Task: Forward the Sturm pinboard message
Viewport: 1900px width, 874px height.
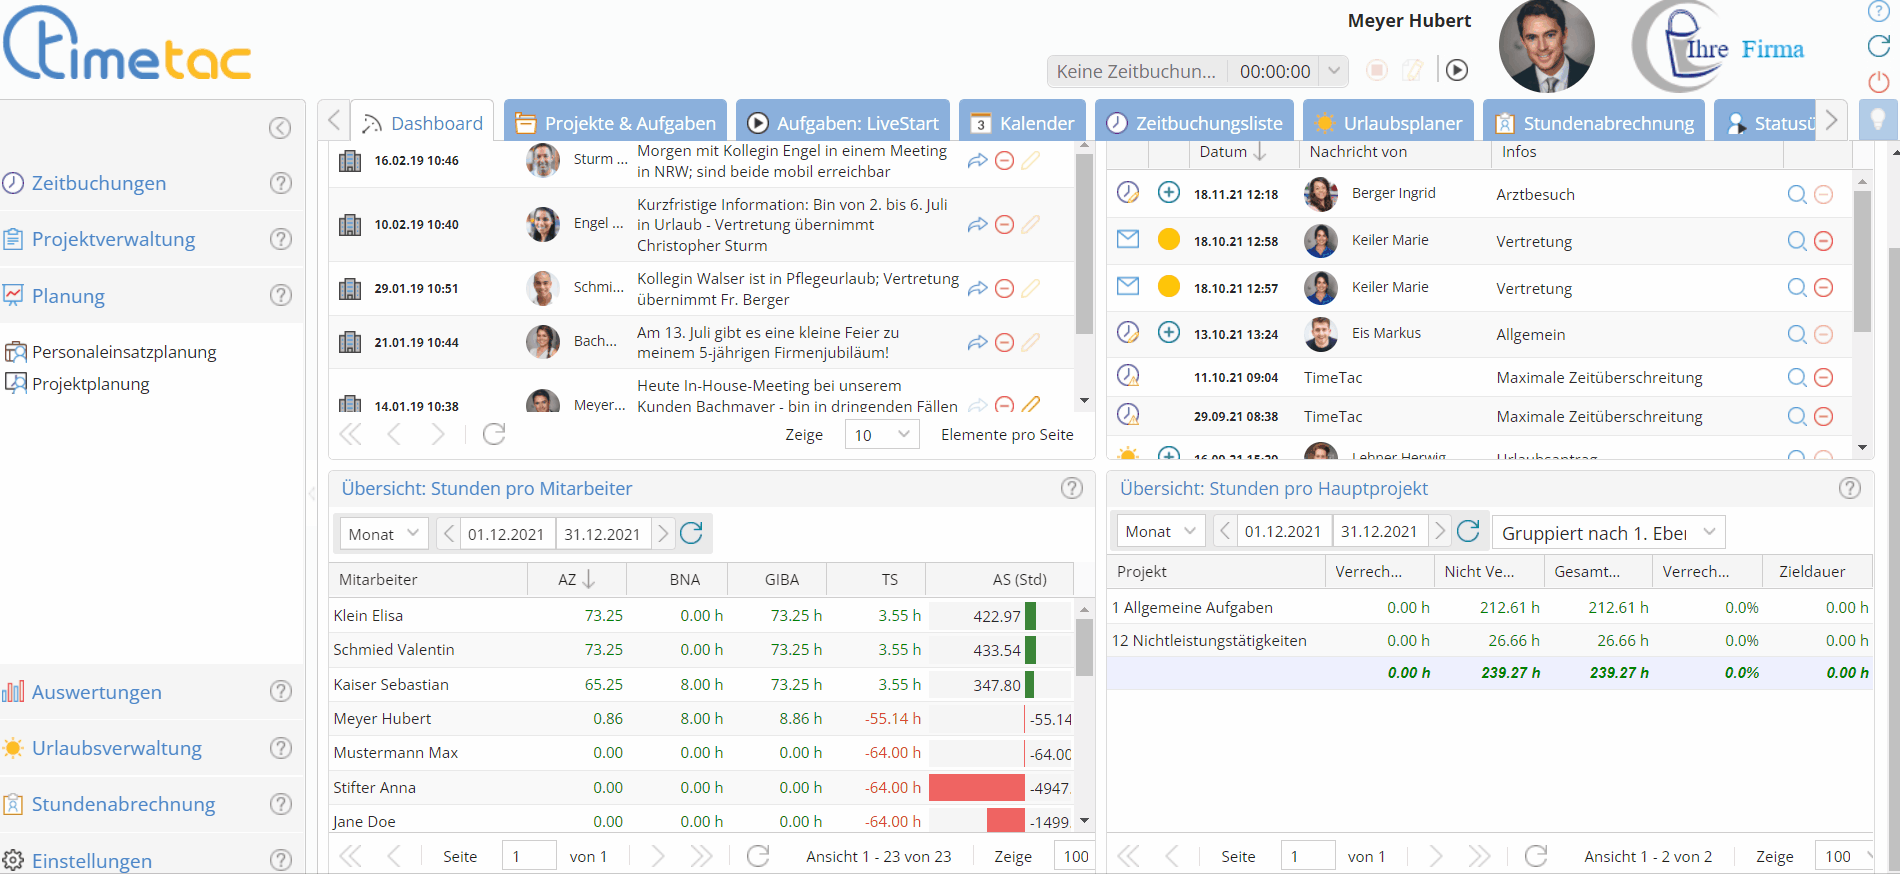Action: pyautogui.click(x=977, y=160)
